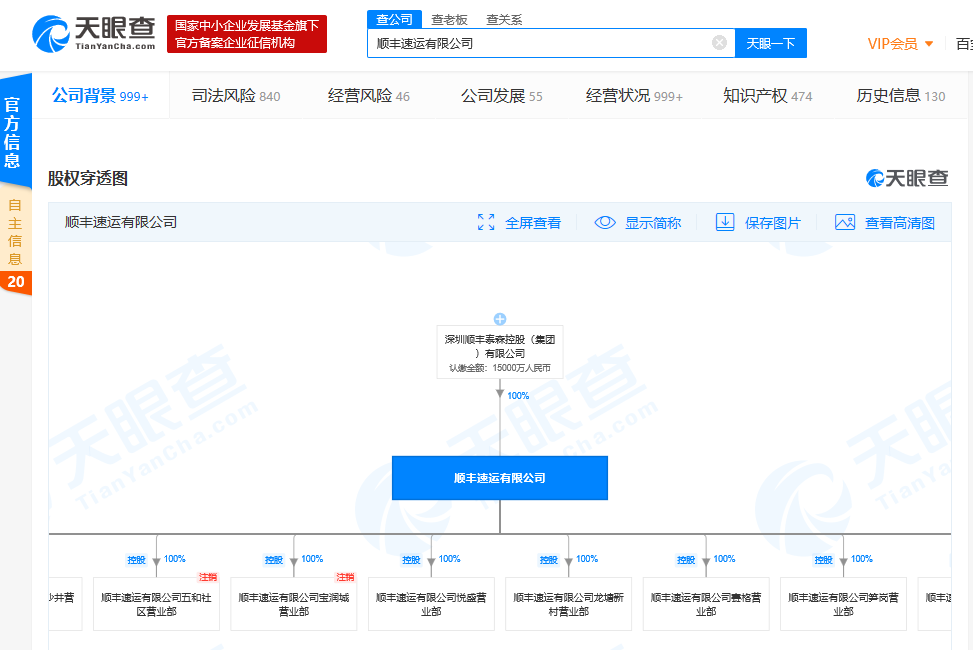Toggle the eye icon for short names
The height and width of the screenshot is (650, 973).
coord(605,222)
